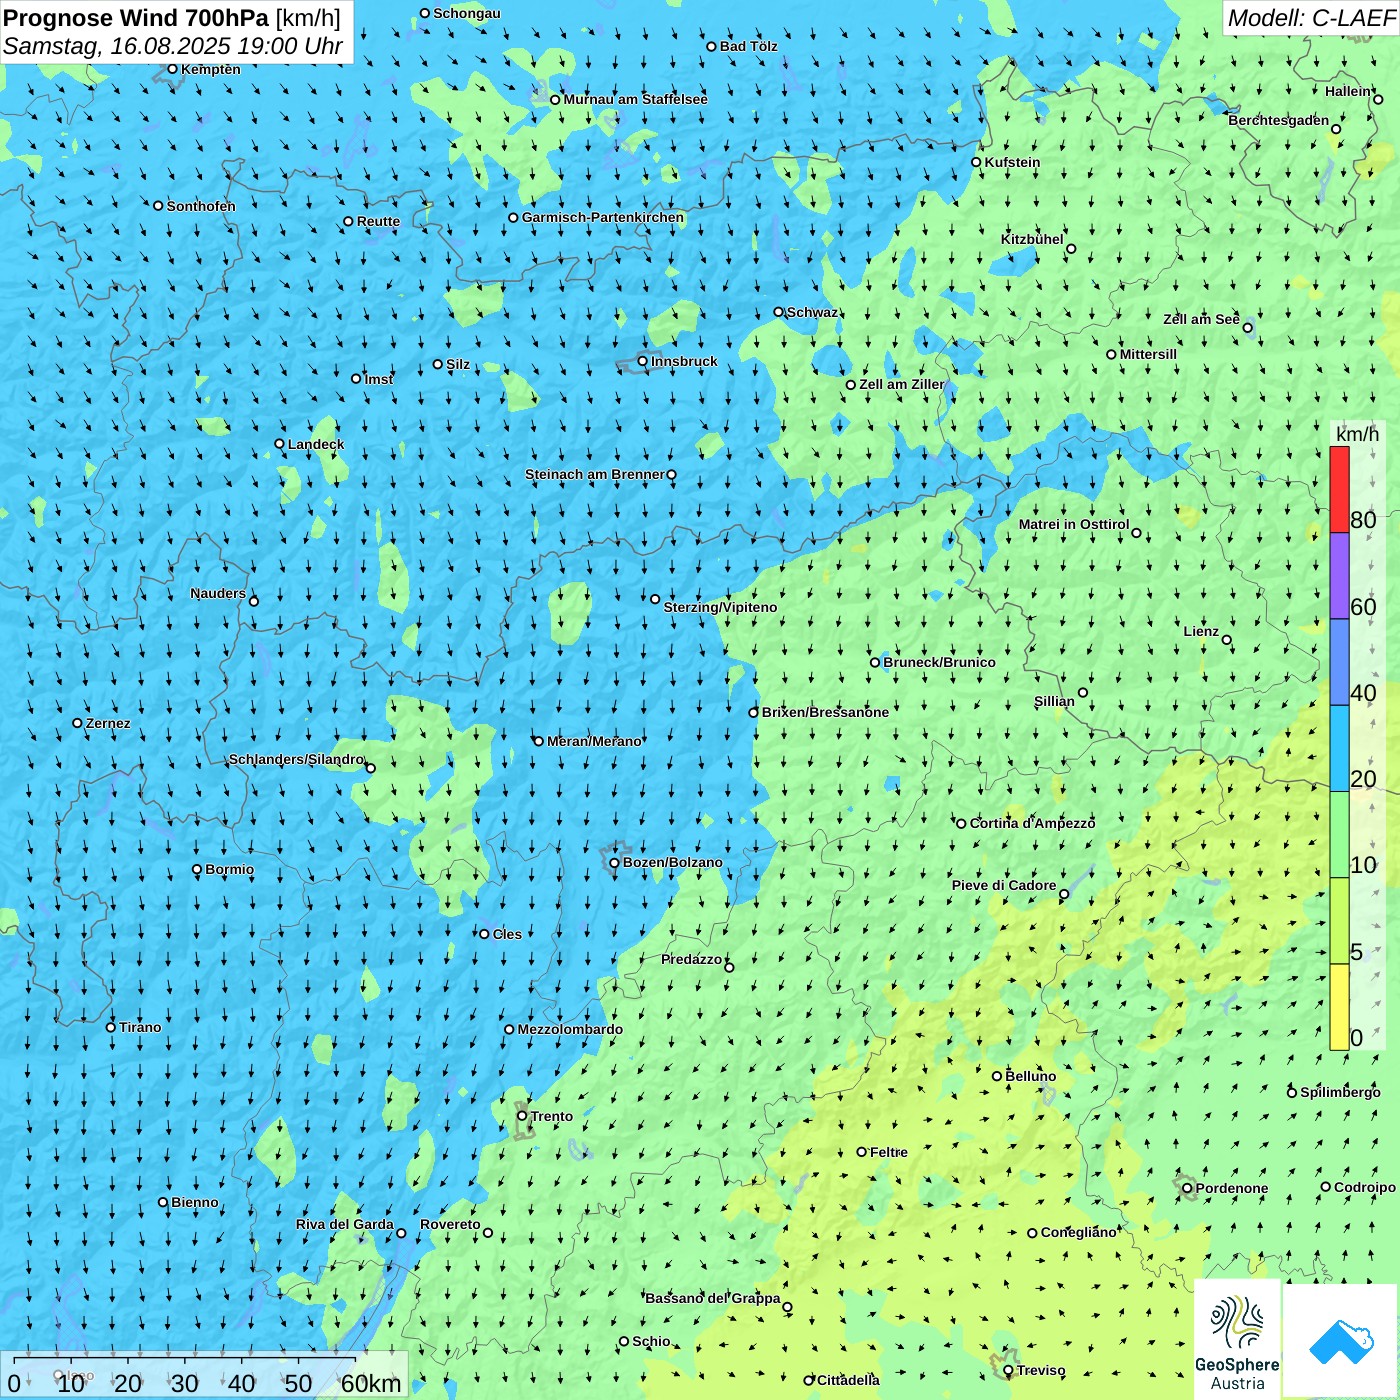This screenshot has width=1400, height=1400.
Task: Click the 'Sonthofen' label
Action: click(x=201, y=206)
